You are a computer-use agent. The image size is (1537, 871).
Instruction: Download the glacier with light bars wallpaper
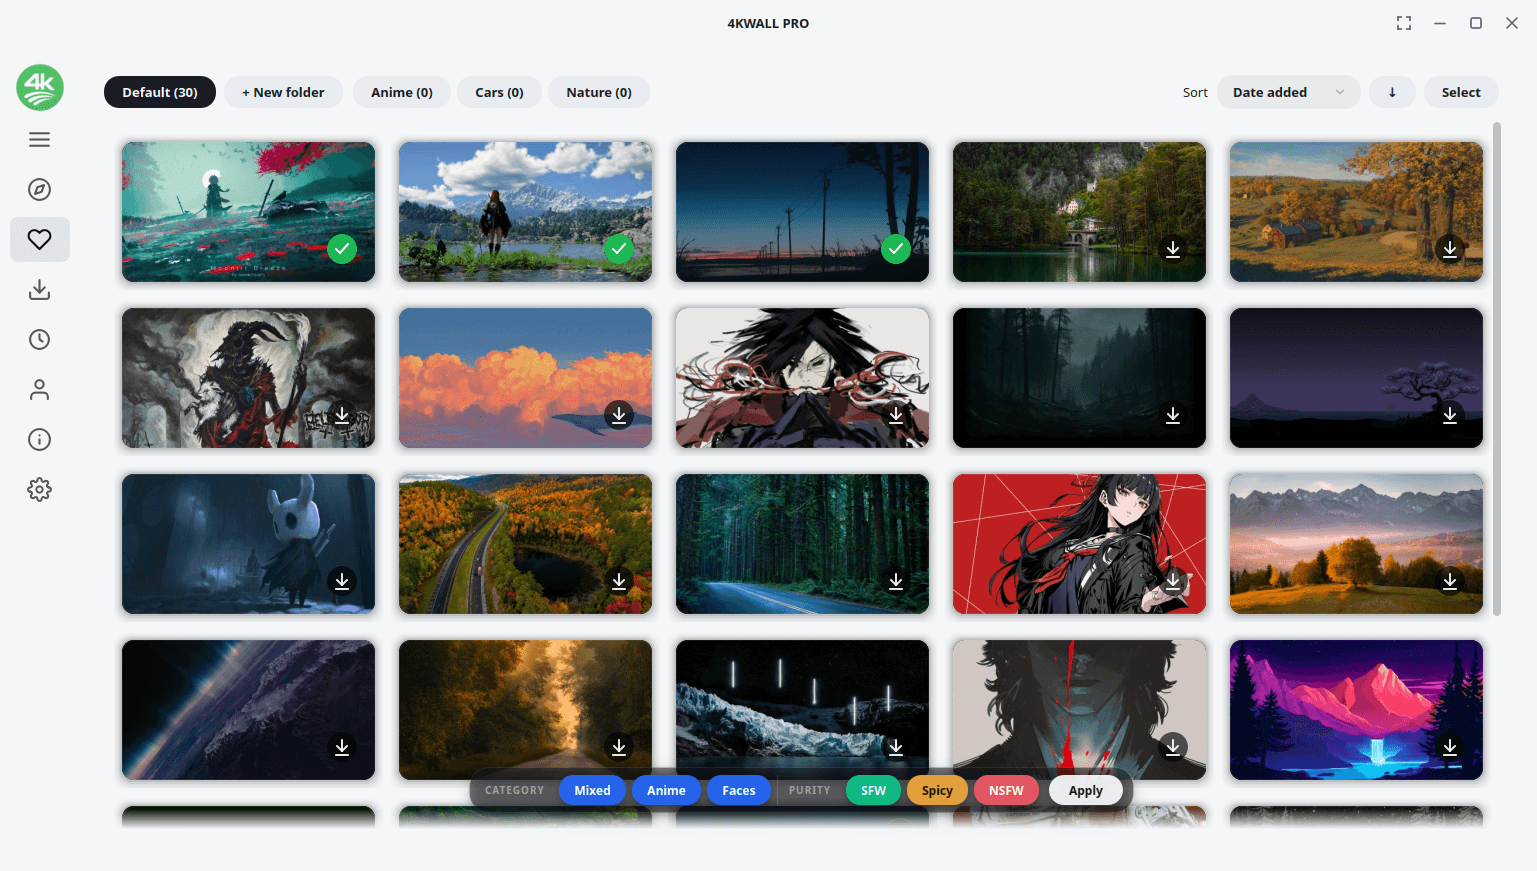[x=896, y=747]
